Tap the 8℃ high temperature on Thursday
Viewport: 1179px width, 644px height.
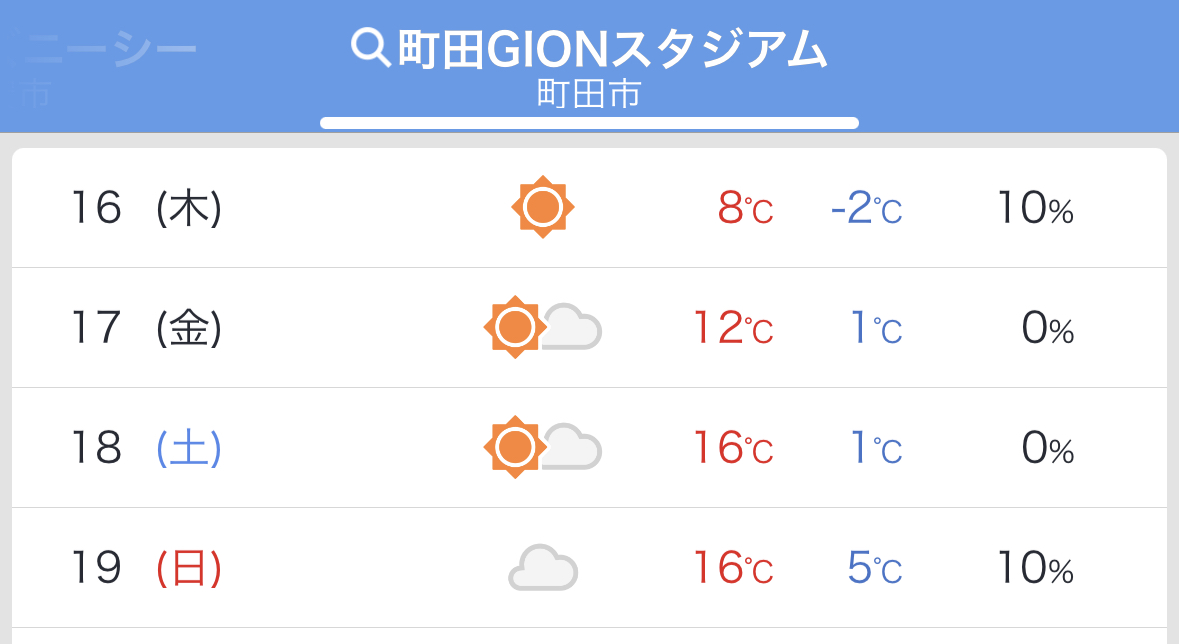click(x=745, y=208)
